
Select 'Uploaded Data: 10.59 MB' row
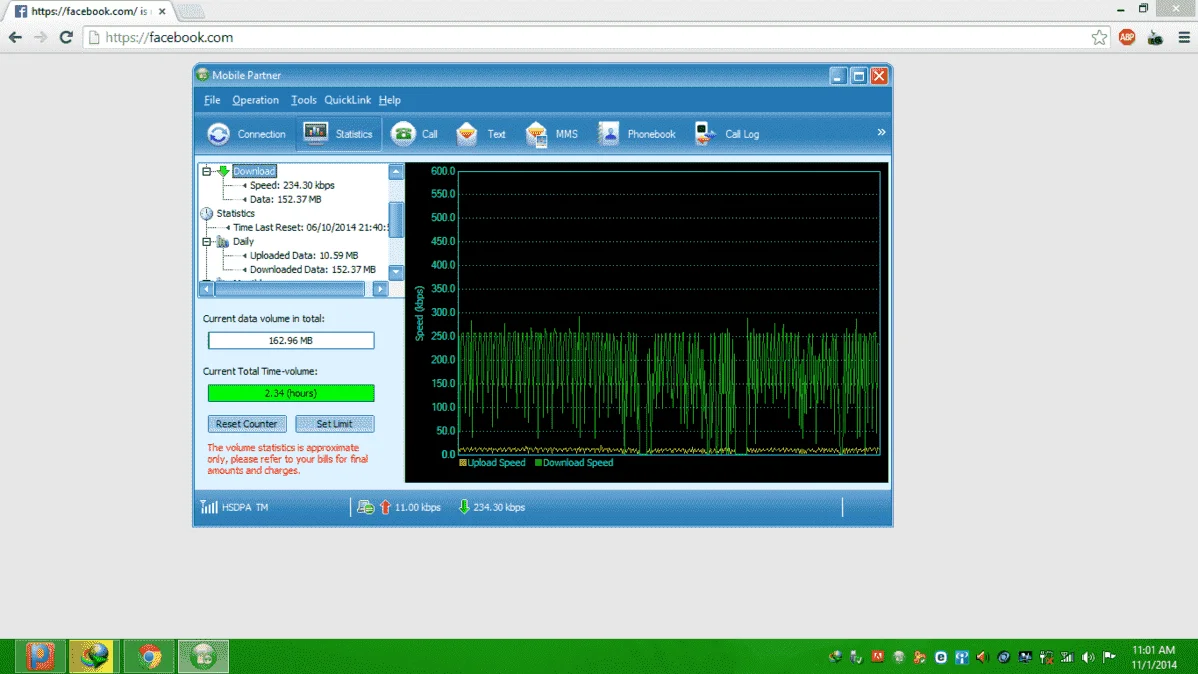(x=303, y=255)
